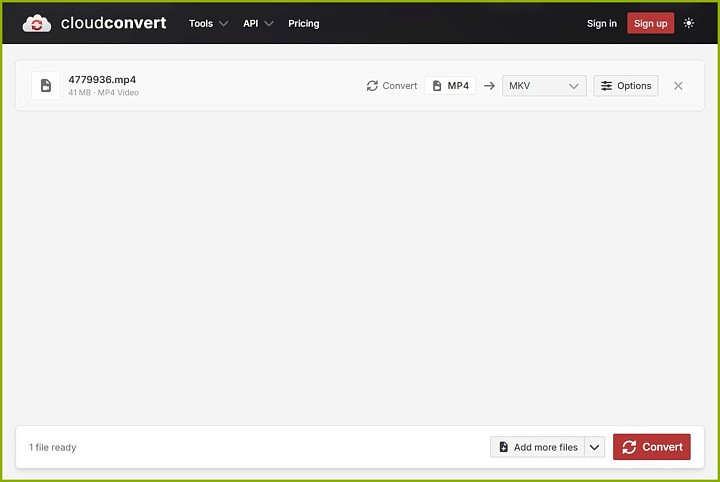
Task: Expand the Tools menu chevron
Action: point(223,23)
